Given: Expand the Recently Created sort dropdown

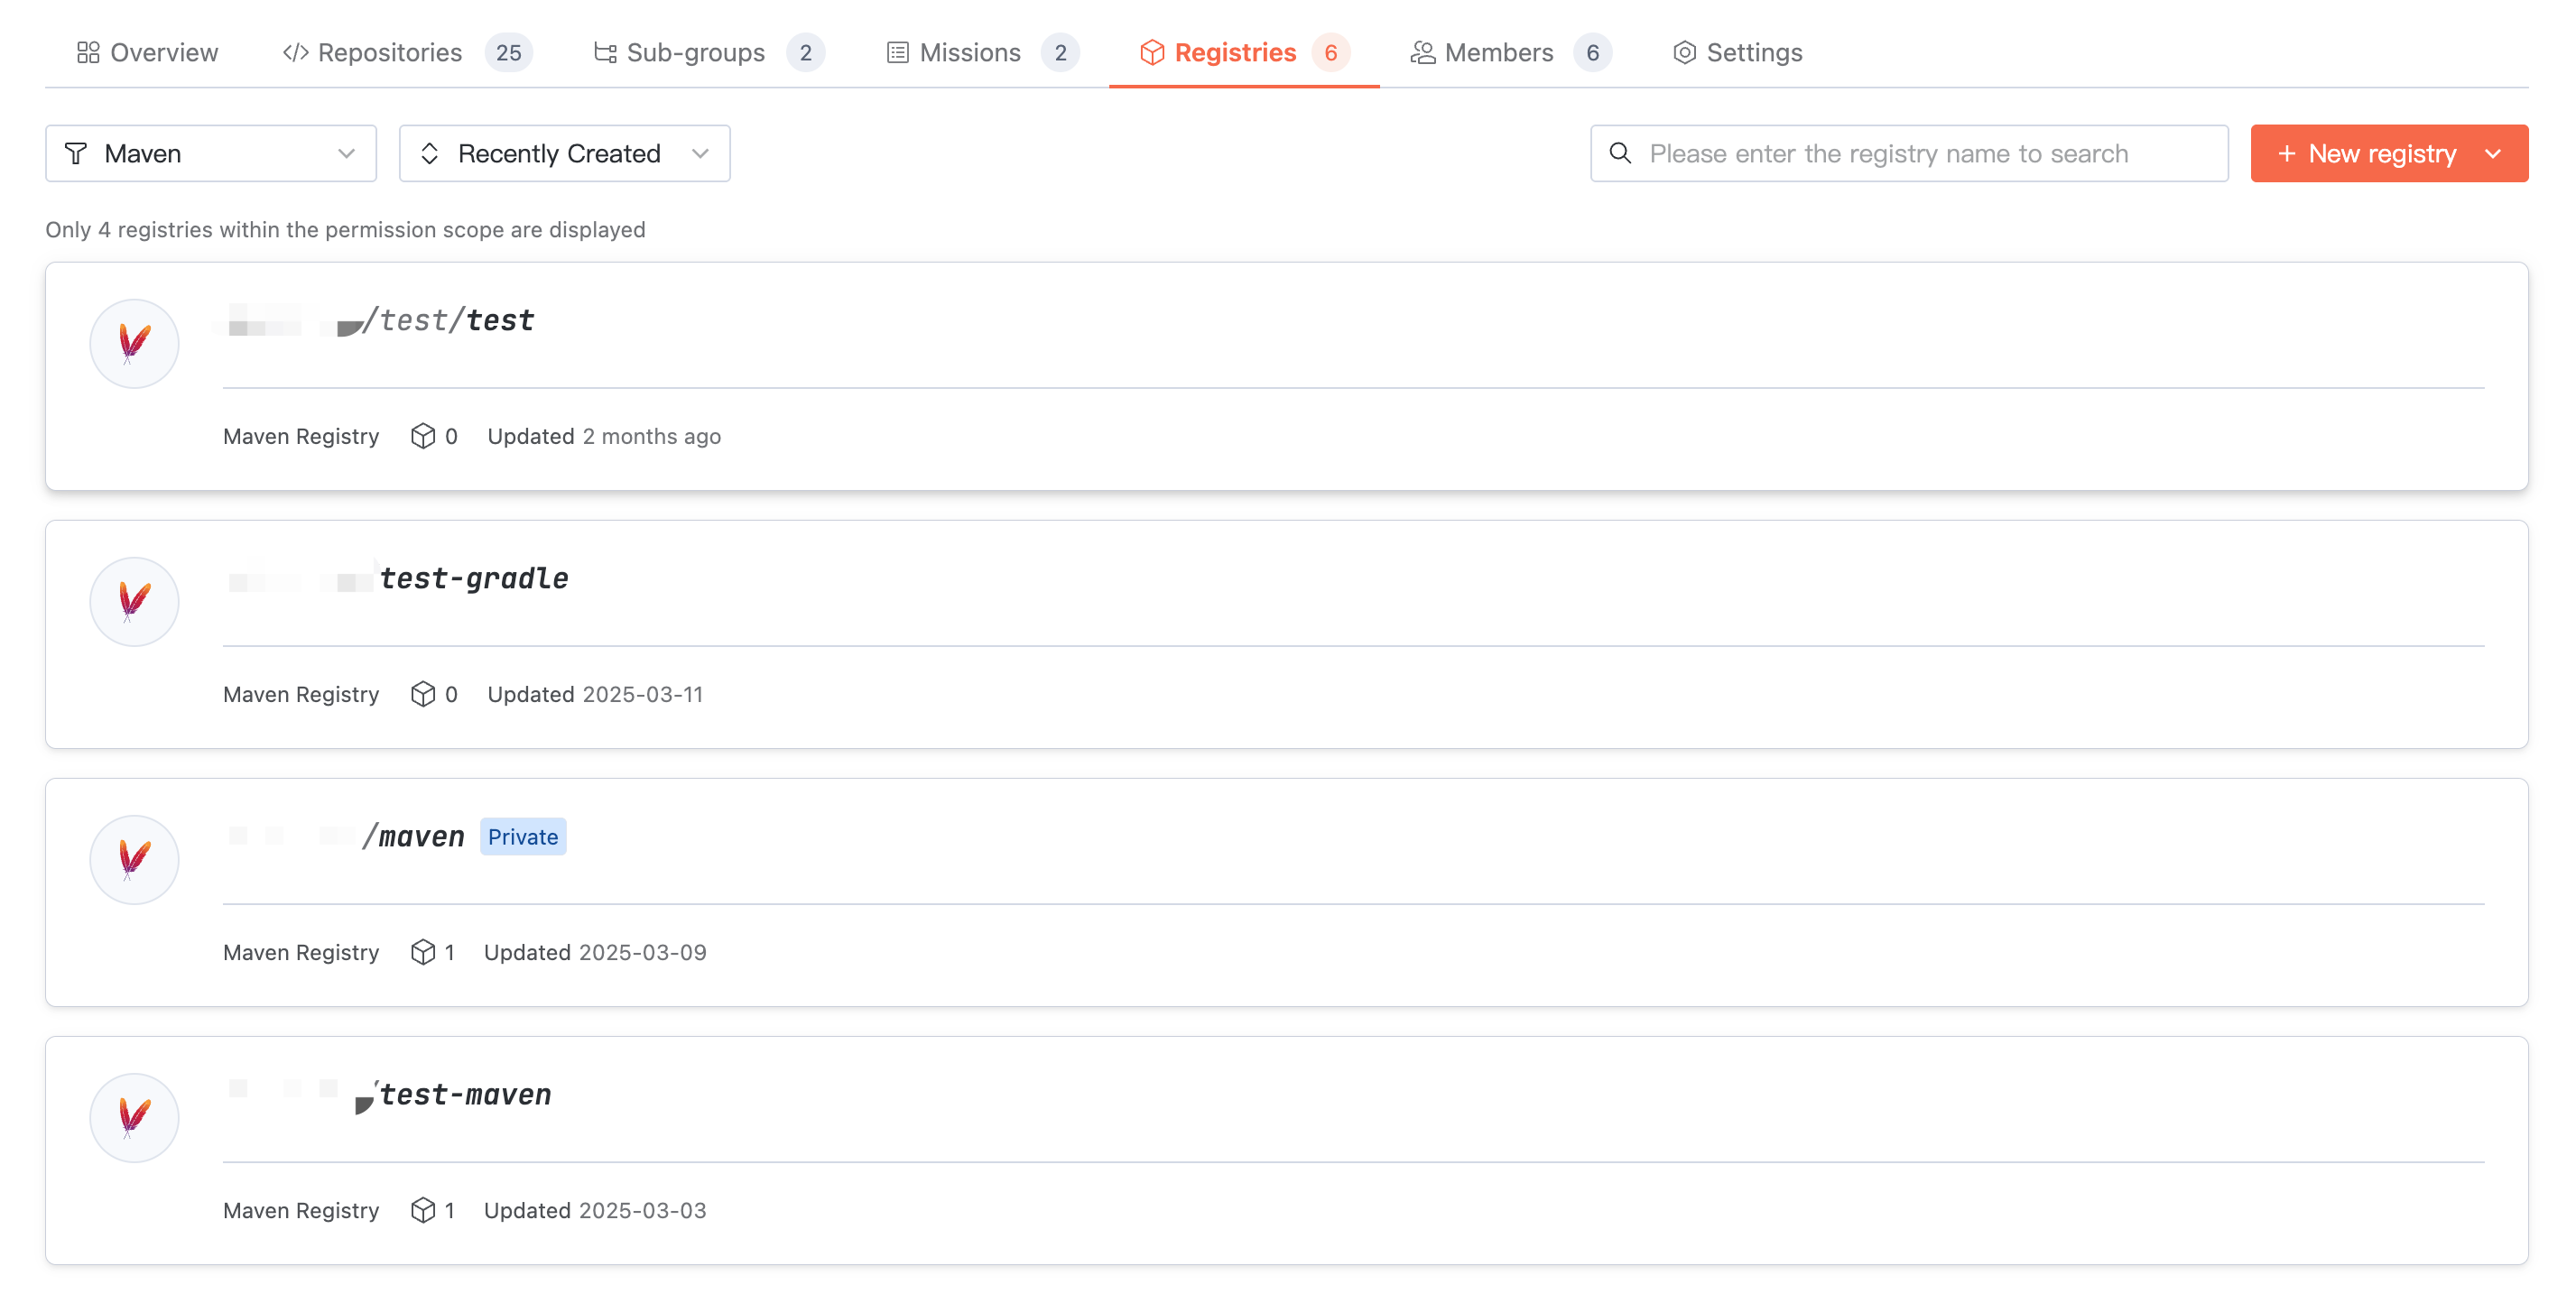Looking at the screenshot, I should [564, 153].
